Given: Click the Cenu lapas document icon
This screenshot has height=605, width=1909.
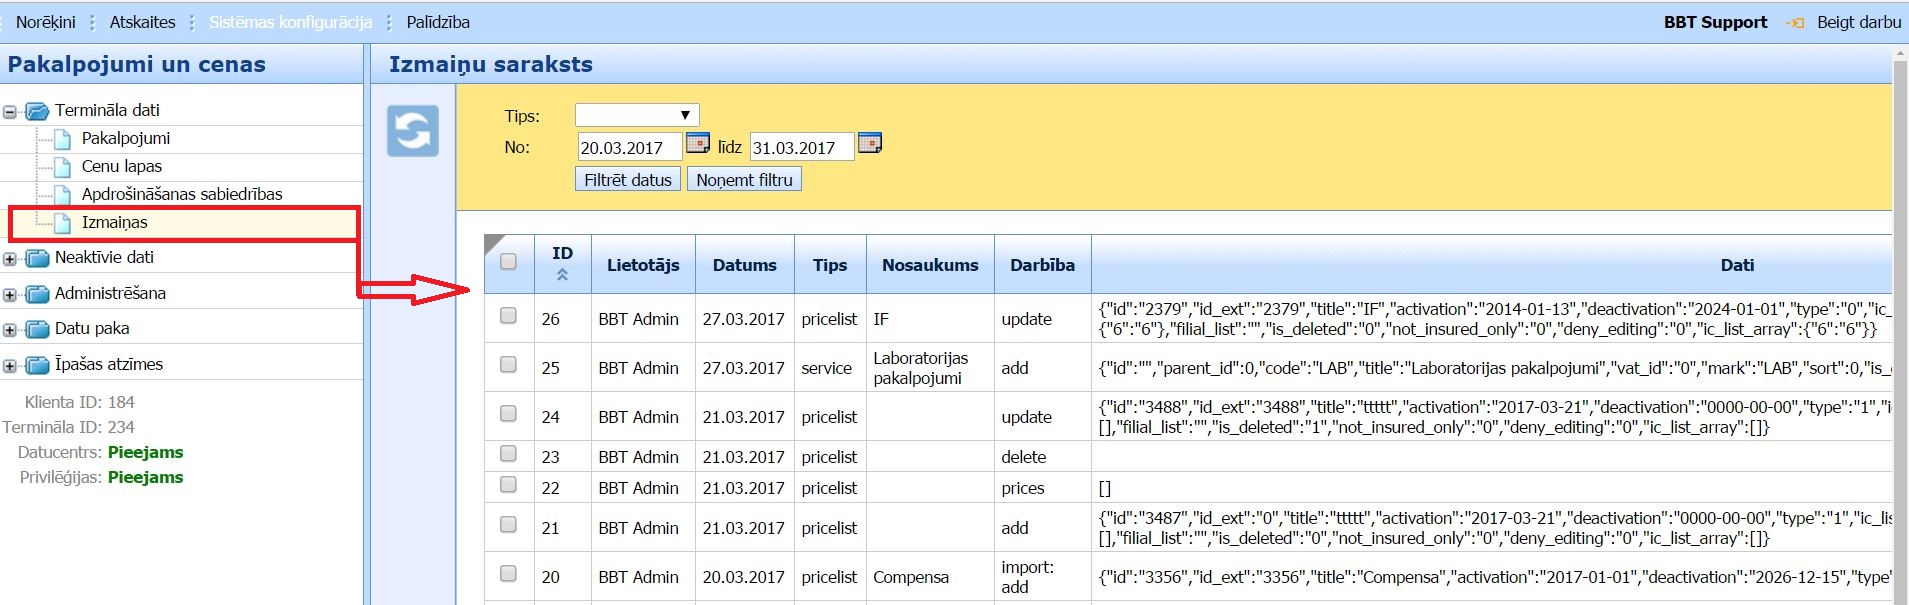Looking at the screenshot, I should tap(63, 167).
